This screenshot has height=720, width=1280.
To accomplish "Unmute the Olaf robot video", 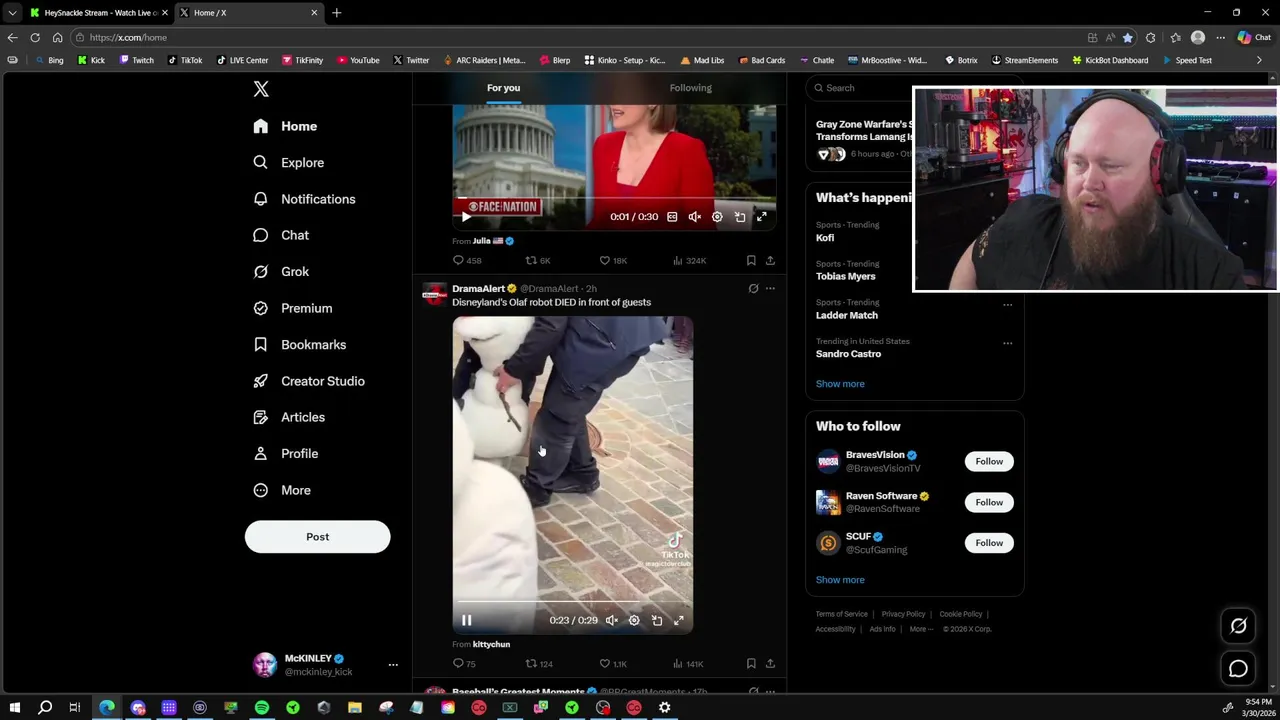I will (612, 620).
